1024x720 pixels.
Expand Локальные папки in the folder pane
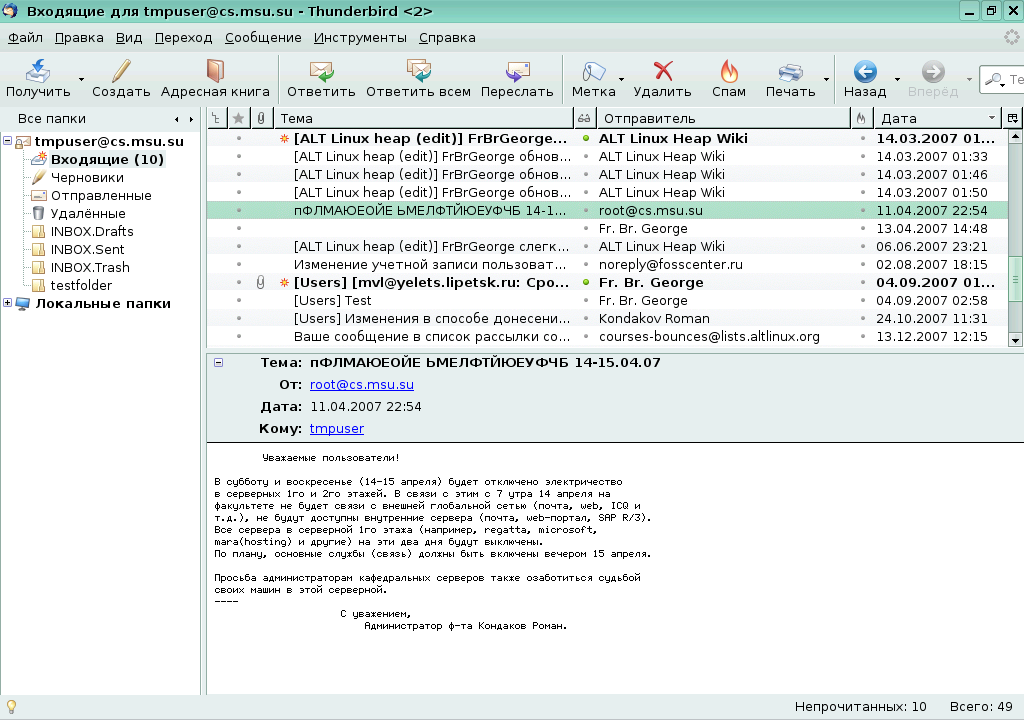pos(9,303)
